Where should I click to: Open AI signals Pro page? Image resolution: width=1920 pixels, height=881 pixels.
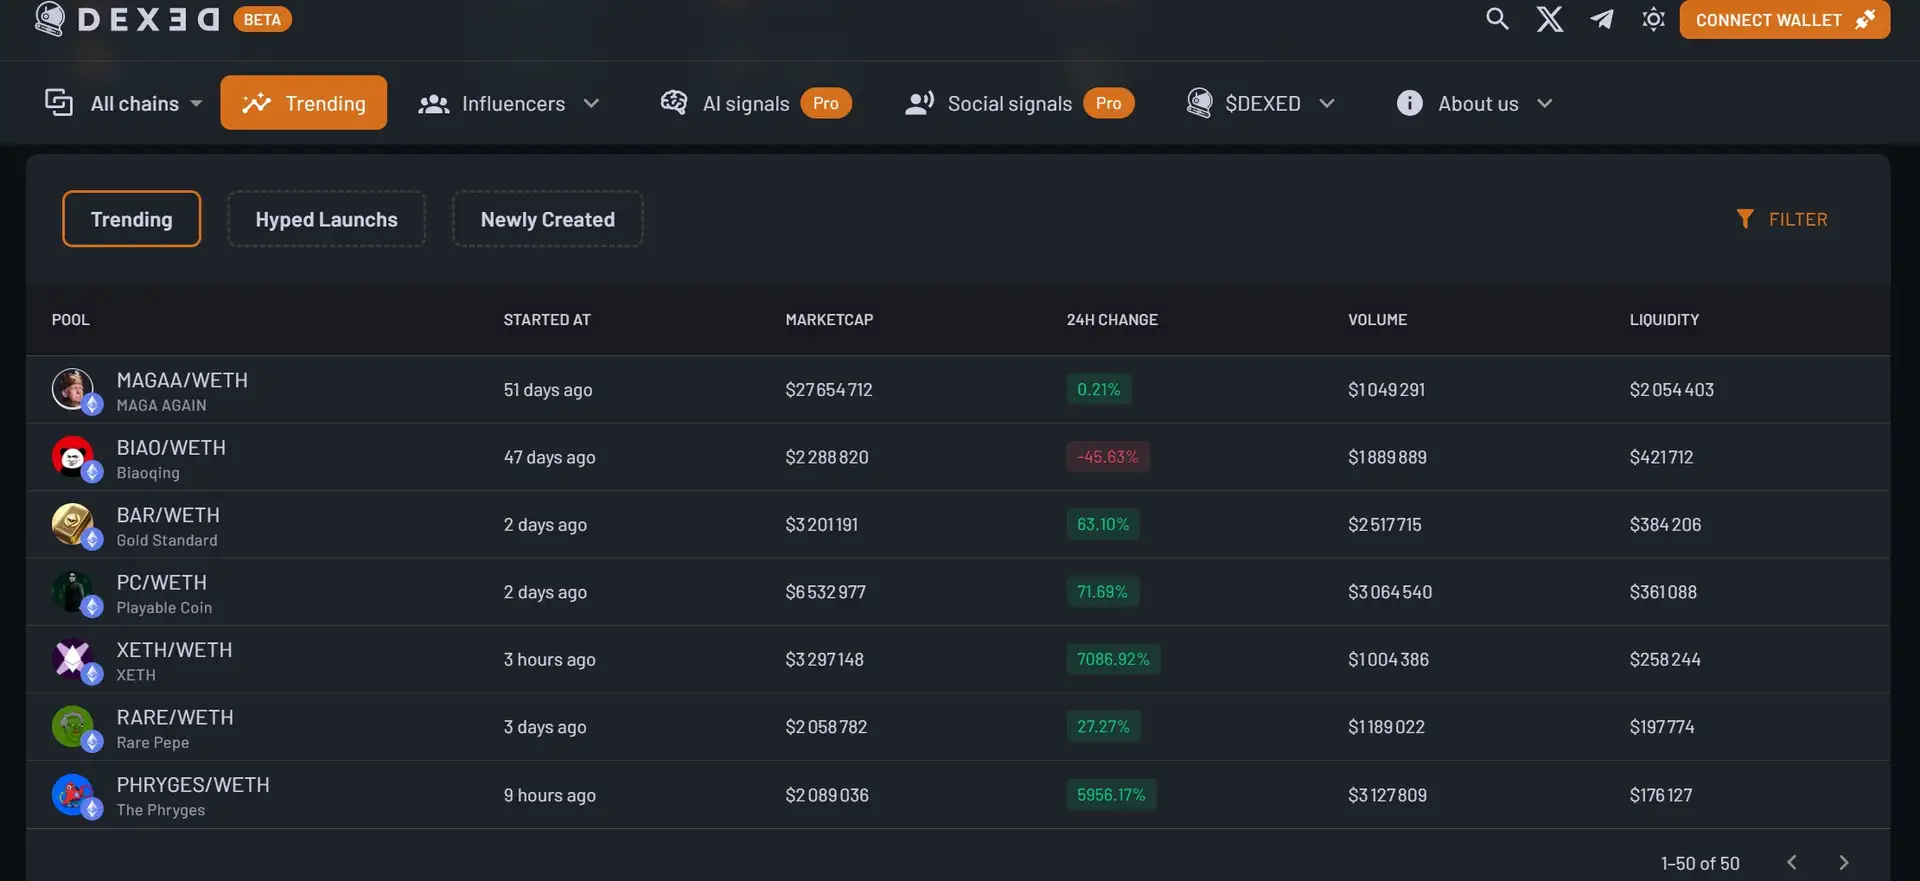coord(755,103)
